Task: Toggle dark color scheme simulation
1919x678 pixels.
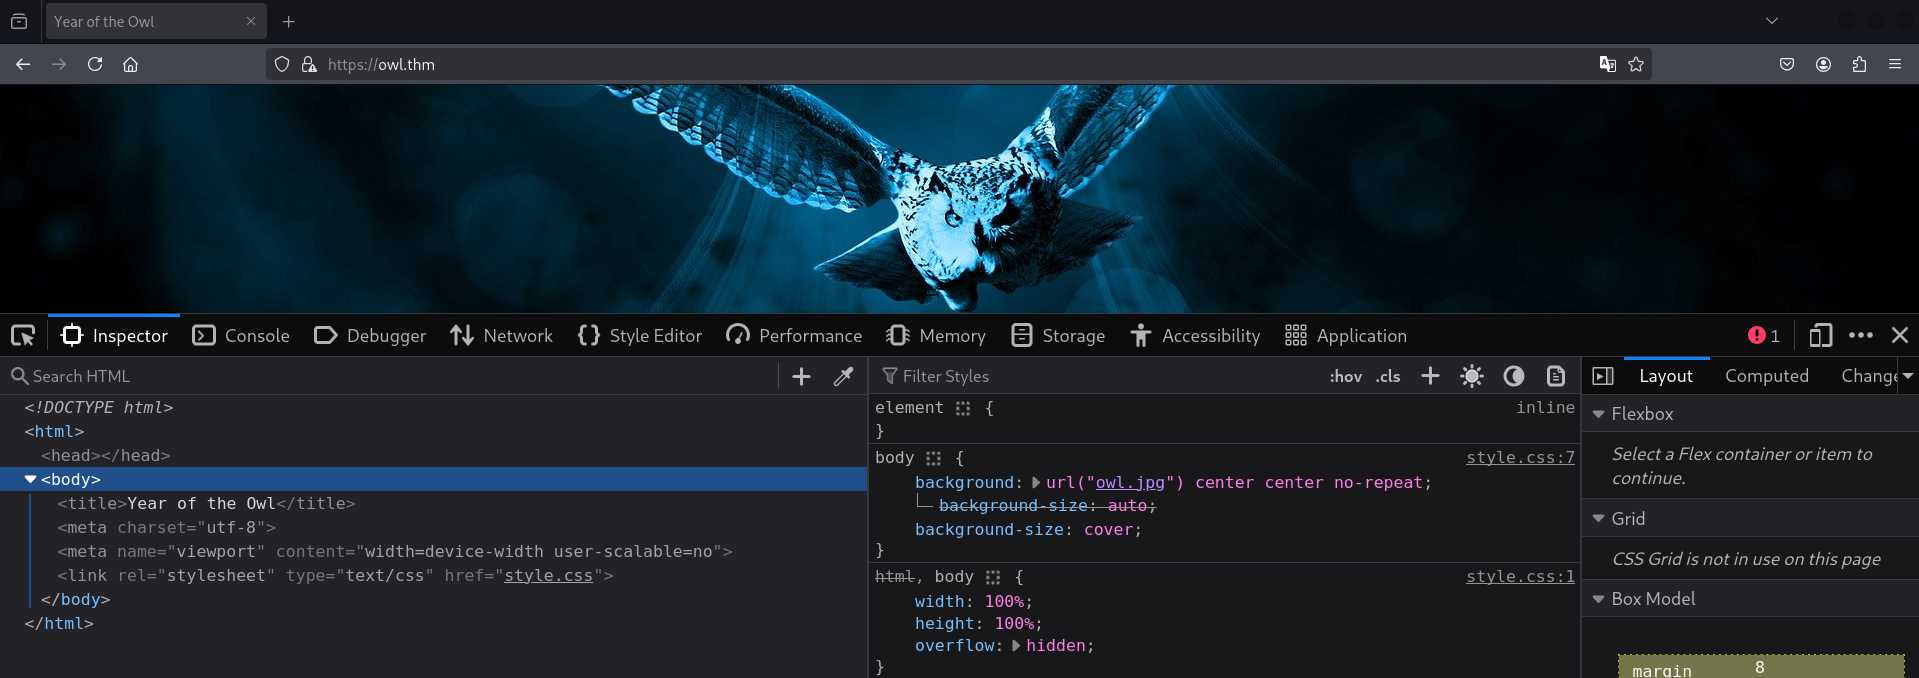Action: click(1514, 376)
